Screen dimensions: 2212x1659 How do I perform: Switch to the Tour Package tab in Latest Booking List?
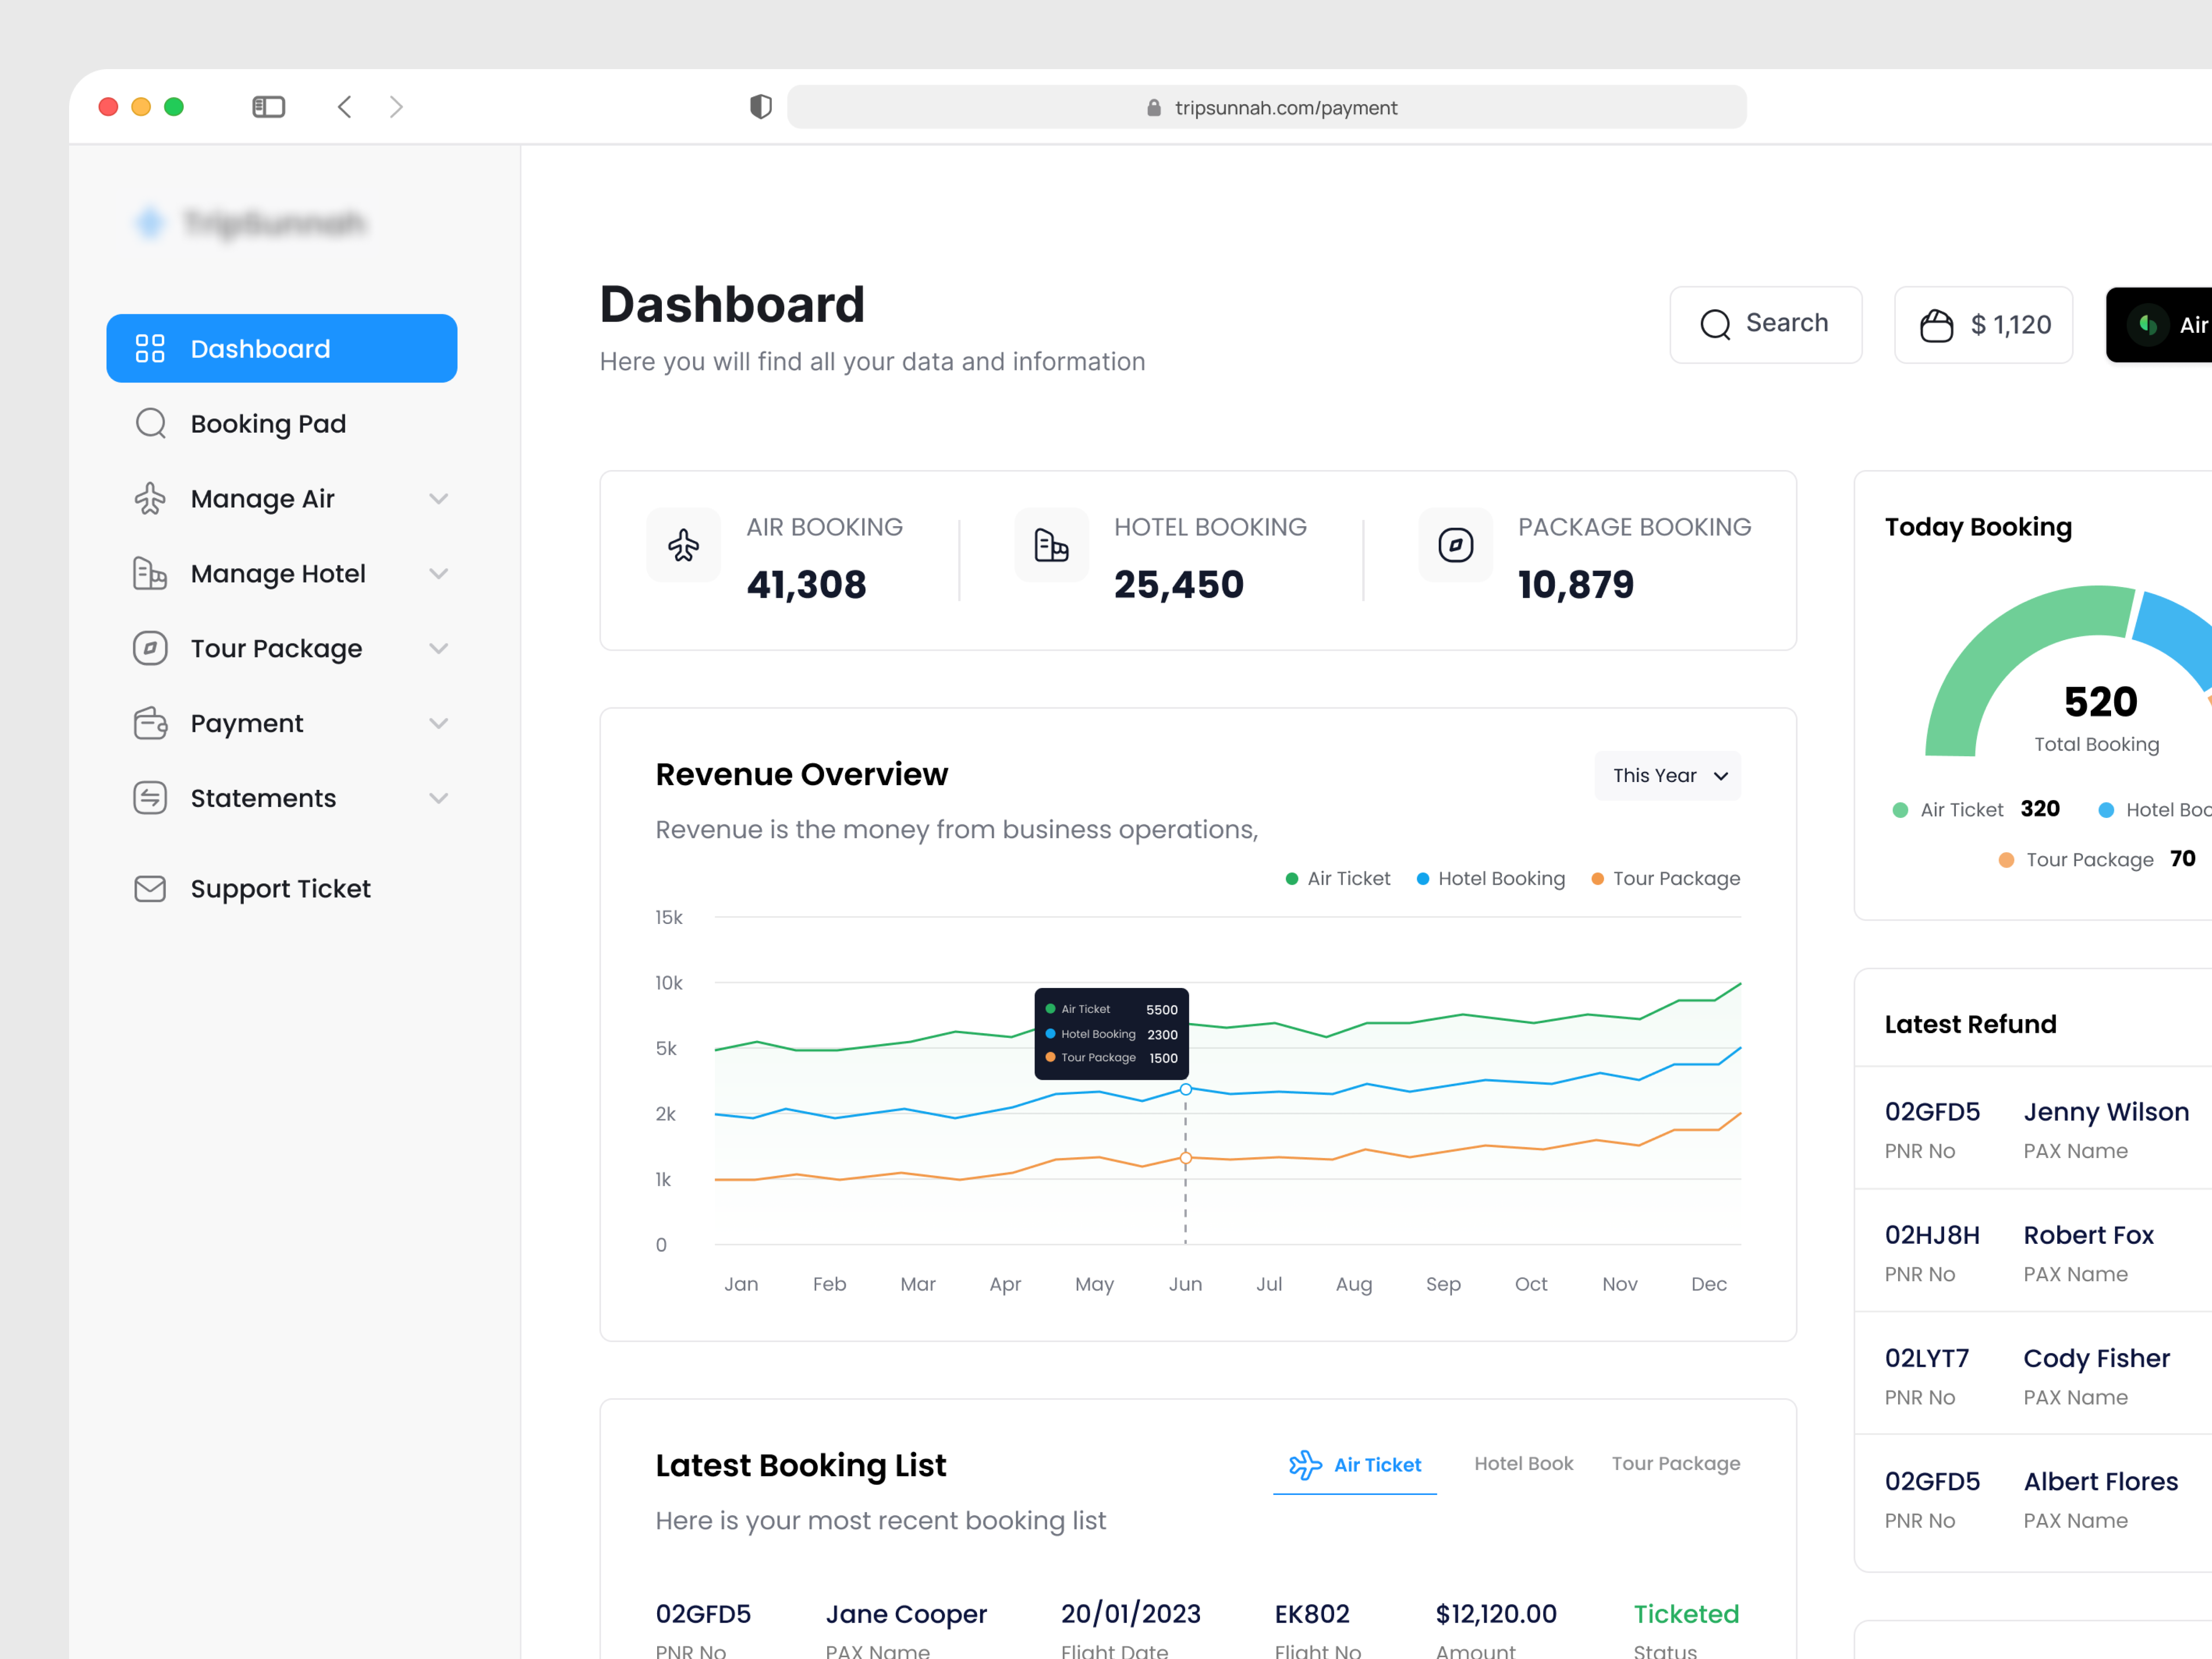tap(1676, 1463)
